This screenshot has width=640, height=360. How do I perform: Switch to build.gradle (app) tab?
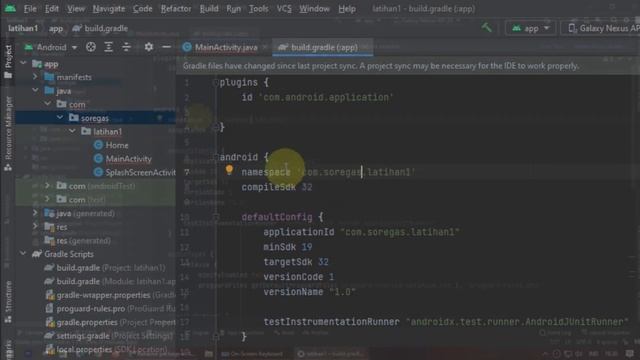[x=322, y=47]
